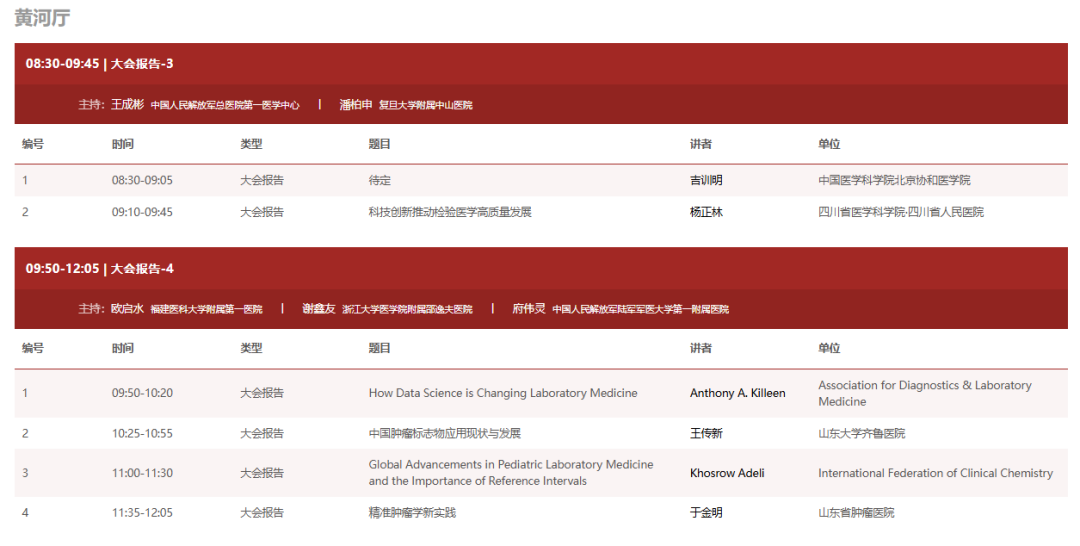The height and width of the screenshot is (546, 1080).
Task: Click unit 四川省医学科学院·四川省人民医院
Action: [x=901, y=212]
